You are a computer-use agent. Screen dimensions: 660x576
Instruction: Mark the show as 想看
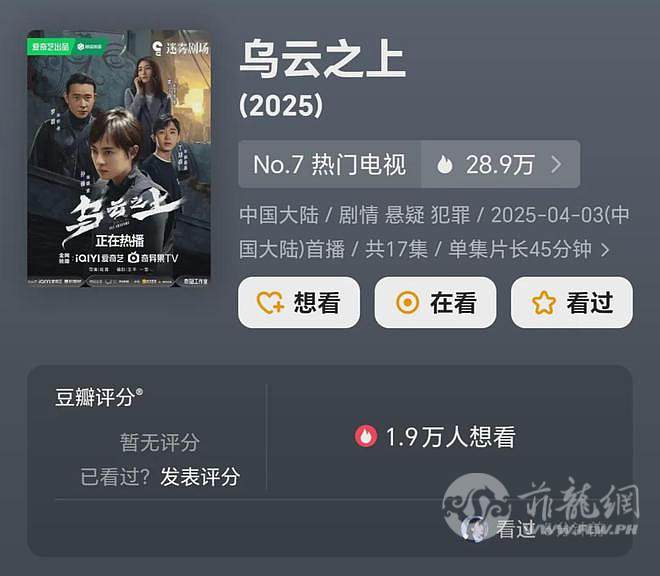tap(299, 302)
